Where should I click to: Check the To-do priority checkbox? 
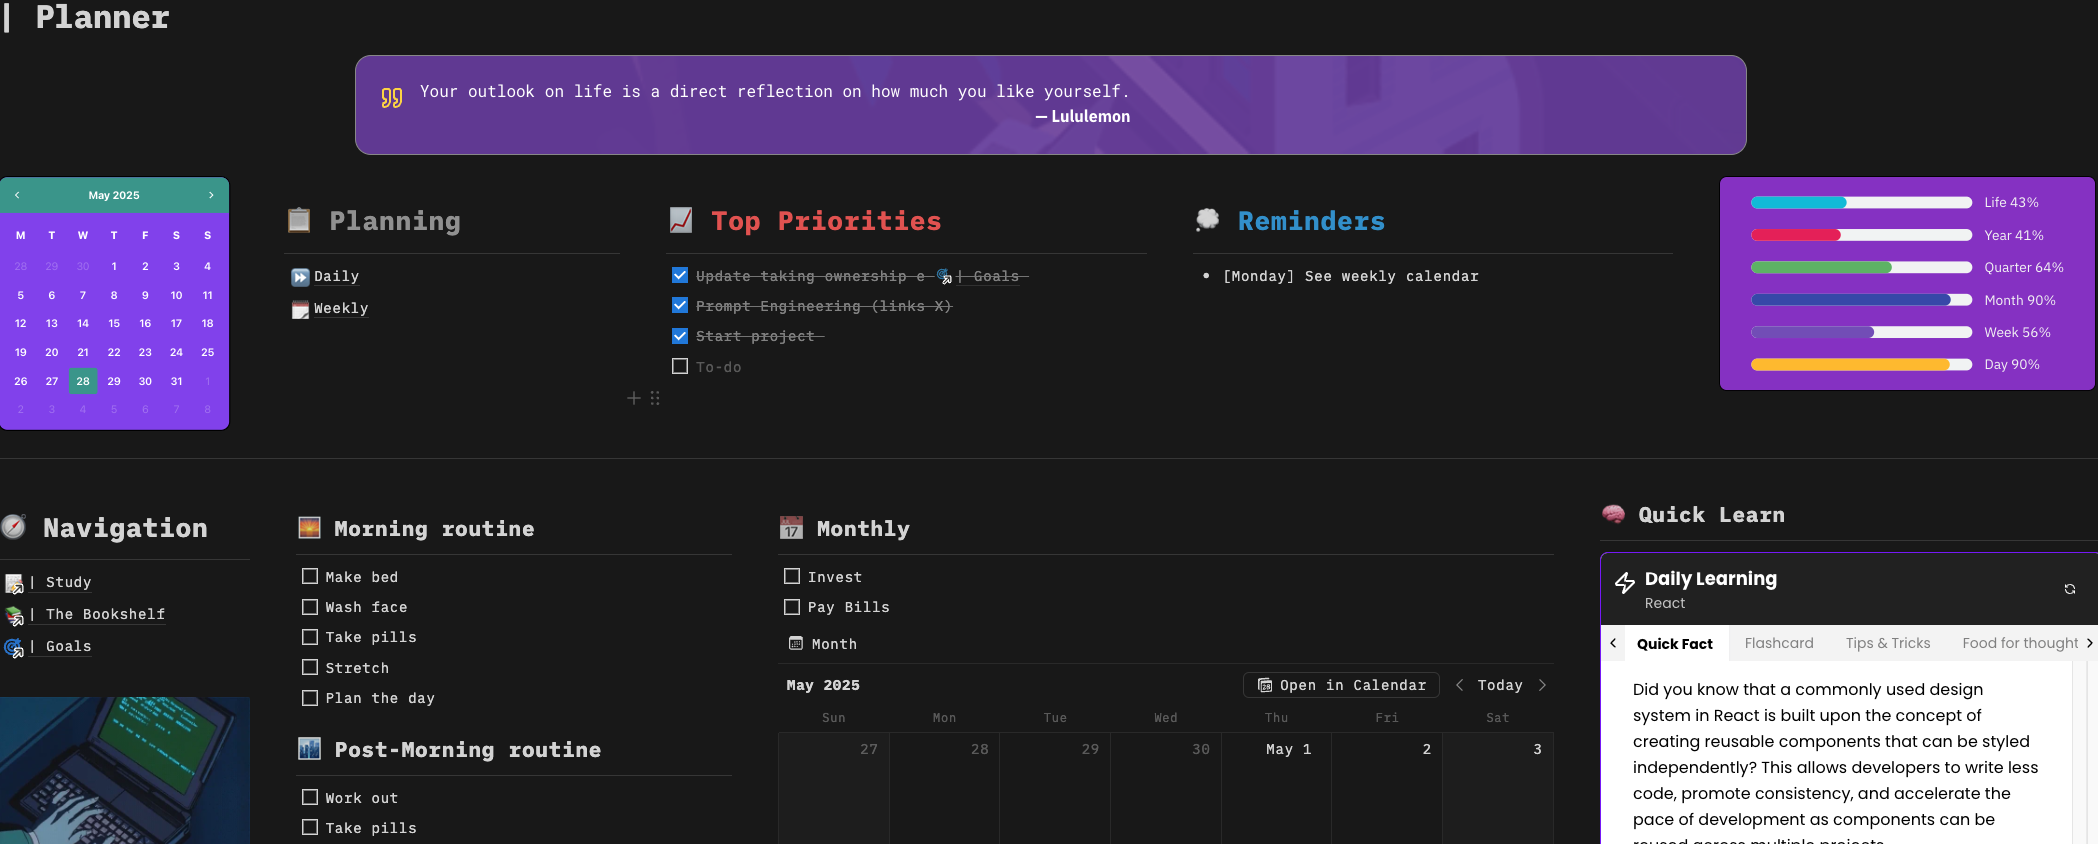click(x=680, y=366)
